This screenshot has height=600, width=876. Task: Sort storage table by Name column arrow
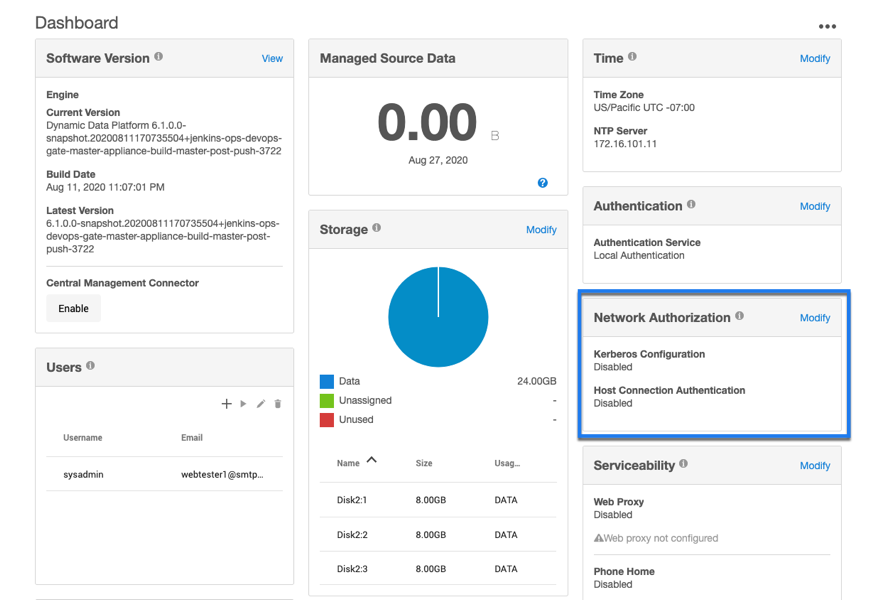(x=372, y=460)
